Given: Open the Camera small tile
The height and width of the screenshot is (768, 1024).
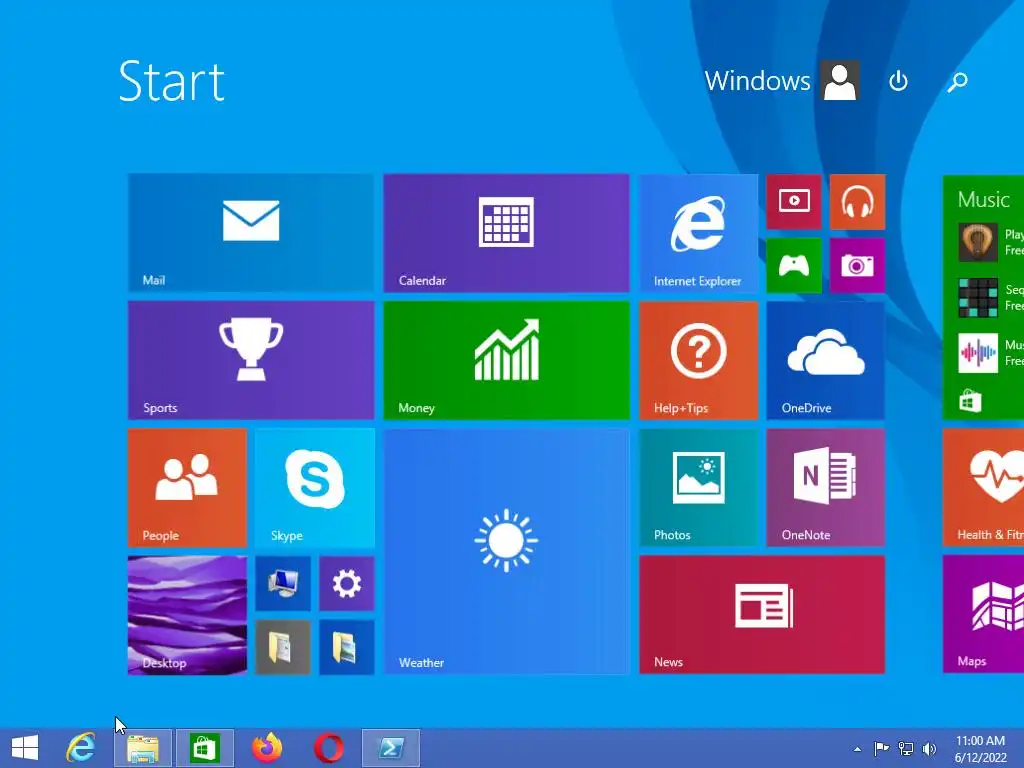Looking at the screenshot, I should 857,265.
